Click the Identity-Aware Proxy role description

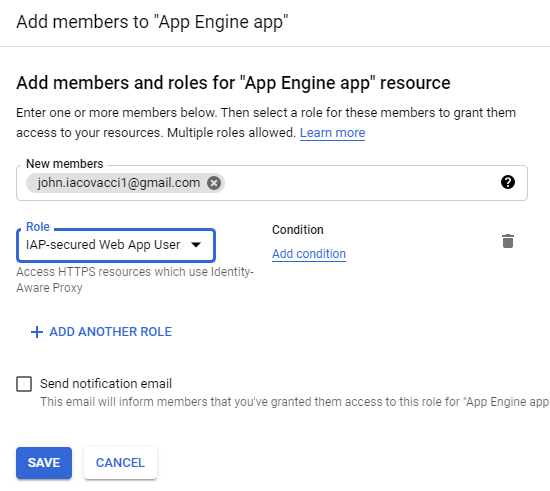click(135, 280)
